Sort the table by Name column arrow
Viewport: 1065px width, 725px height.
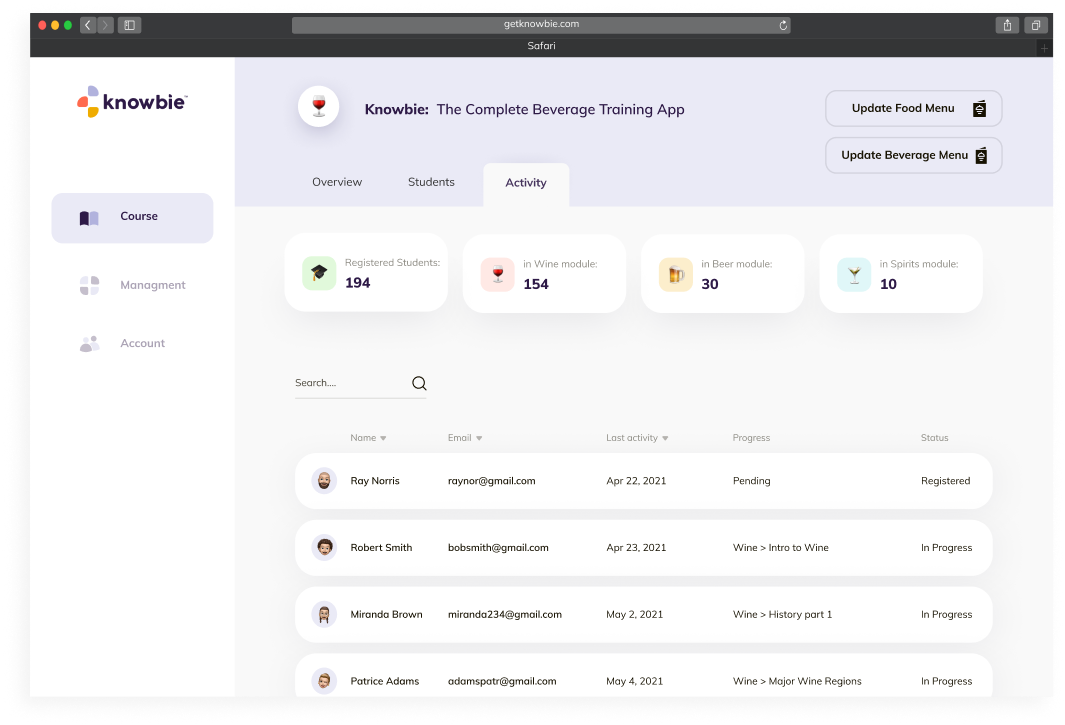pos(383,438)
